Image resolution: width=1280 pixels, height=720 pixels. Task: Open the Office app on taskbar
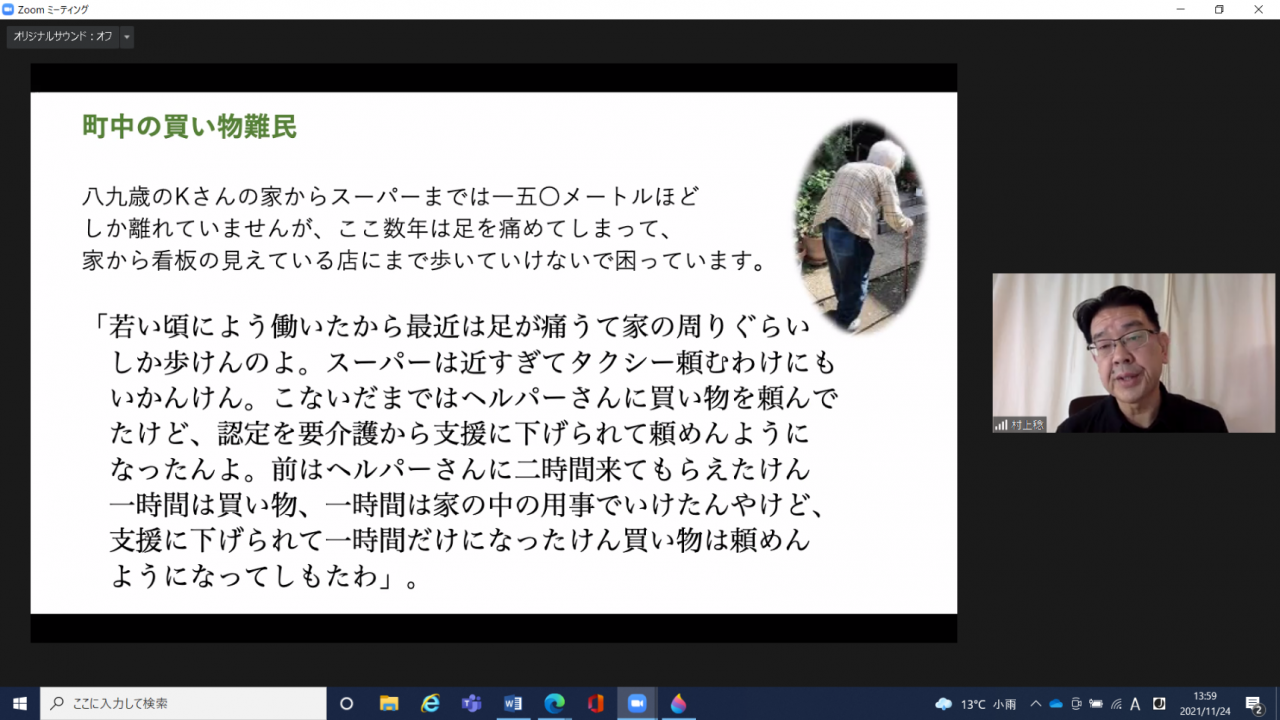point(595,703)
